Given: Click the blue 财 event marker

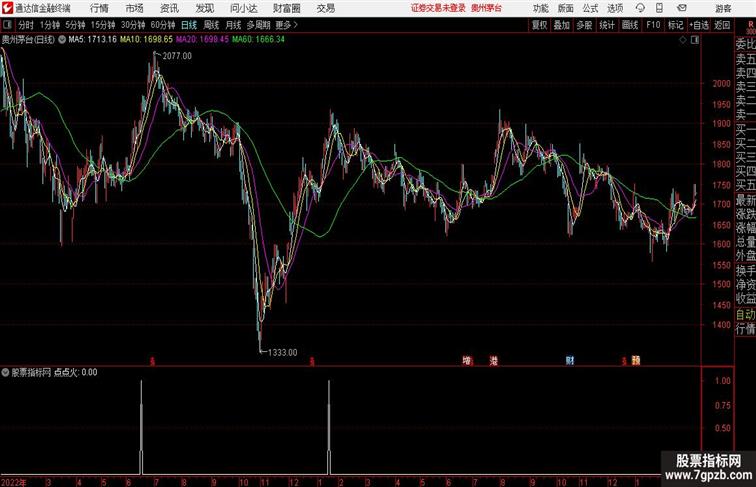Looking at the screenshot, I should [x=570, y=360].
